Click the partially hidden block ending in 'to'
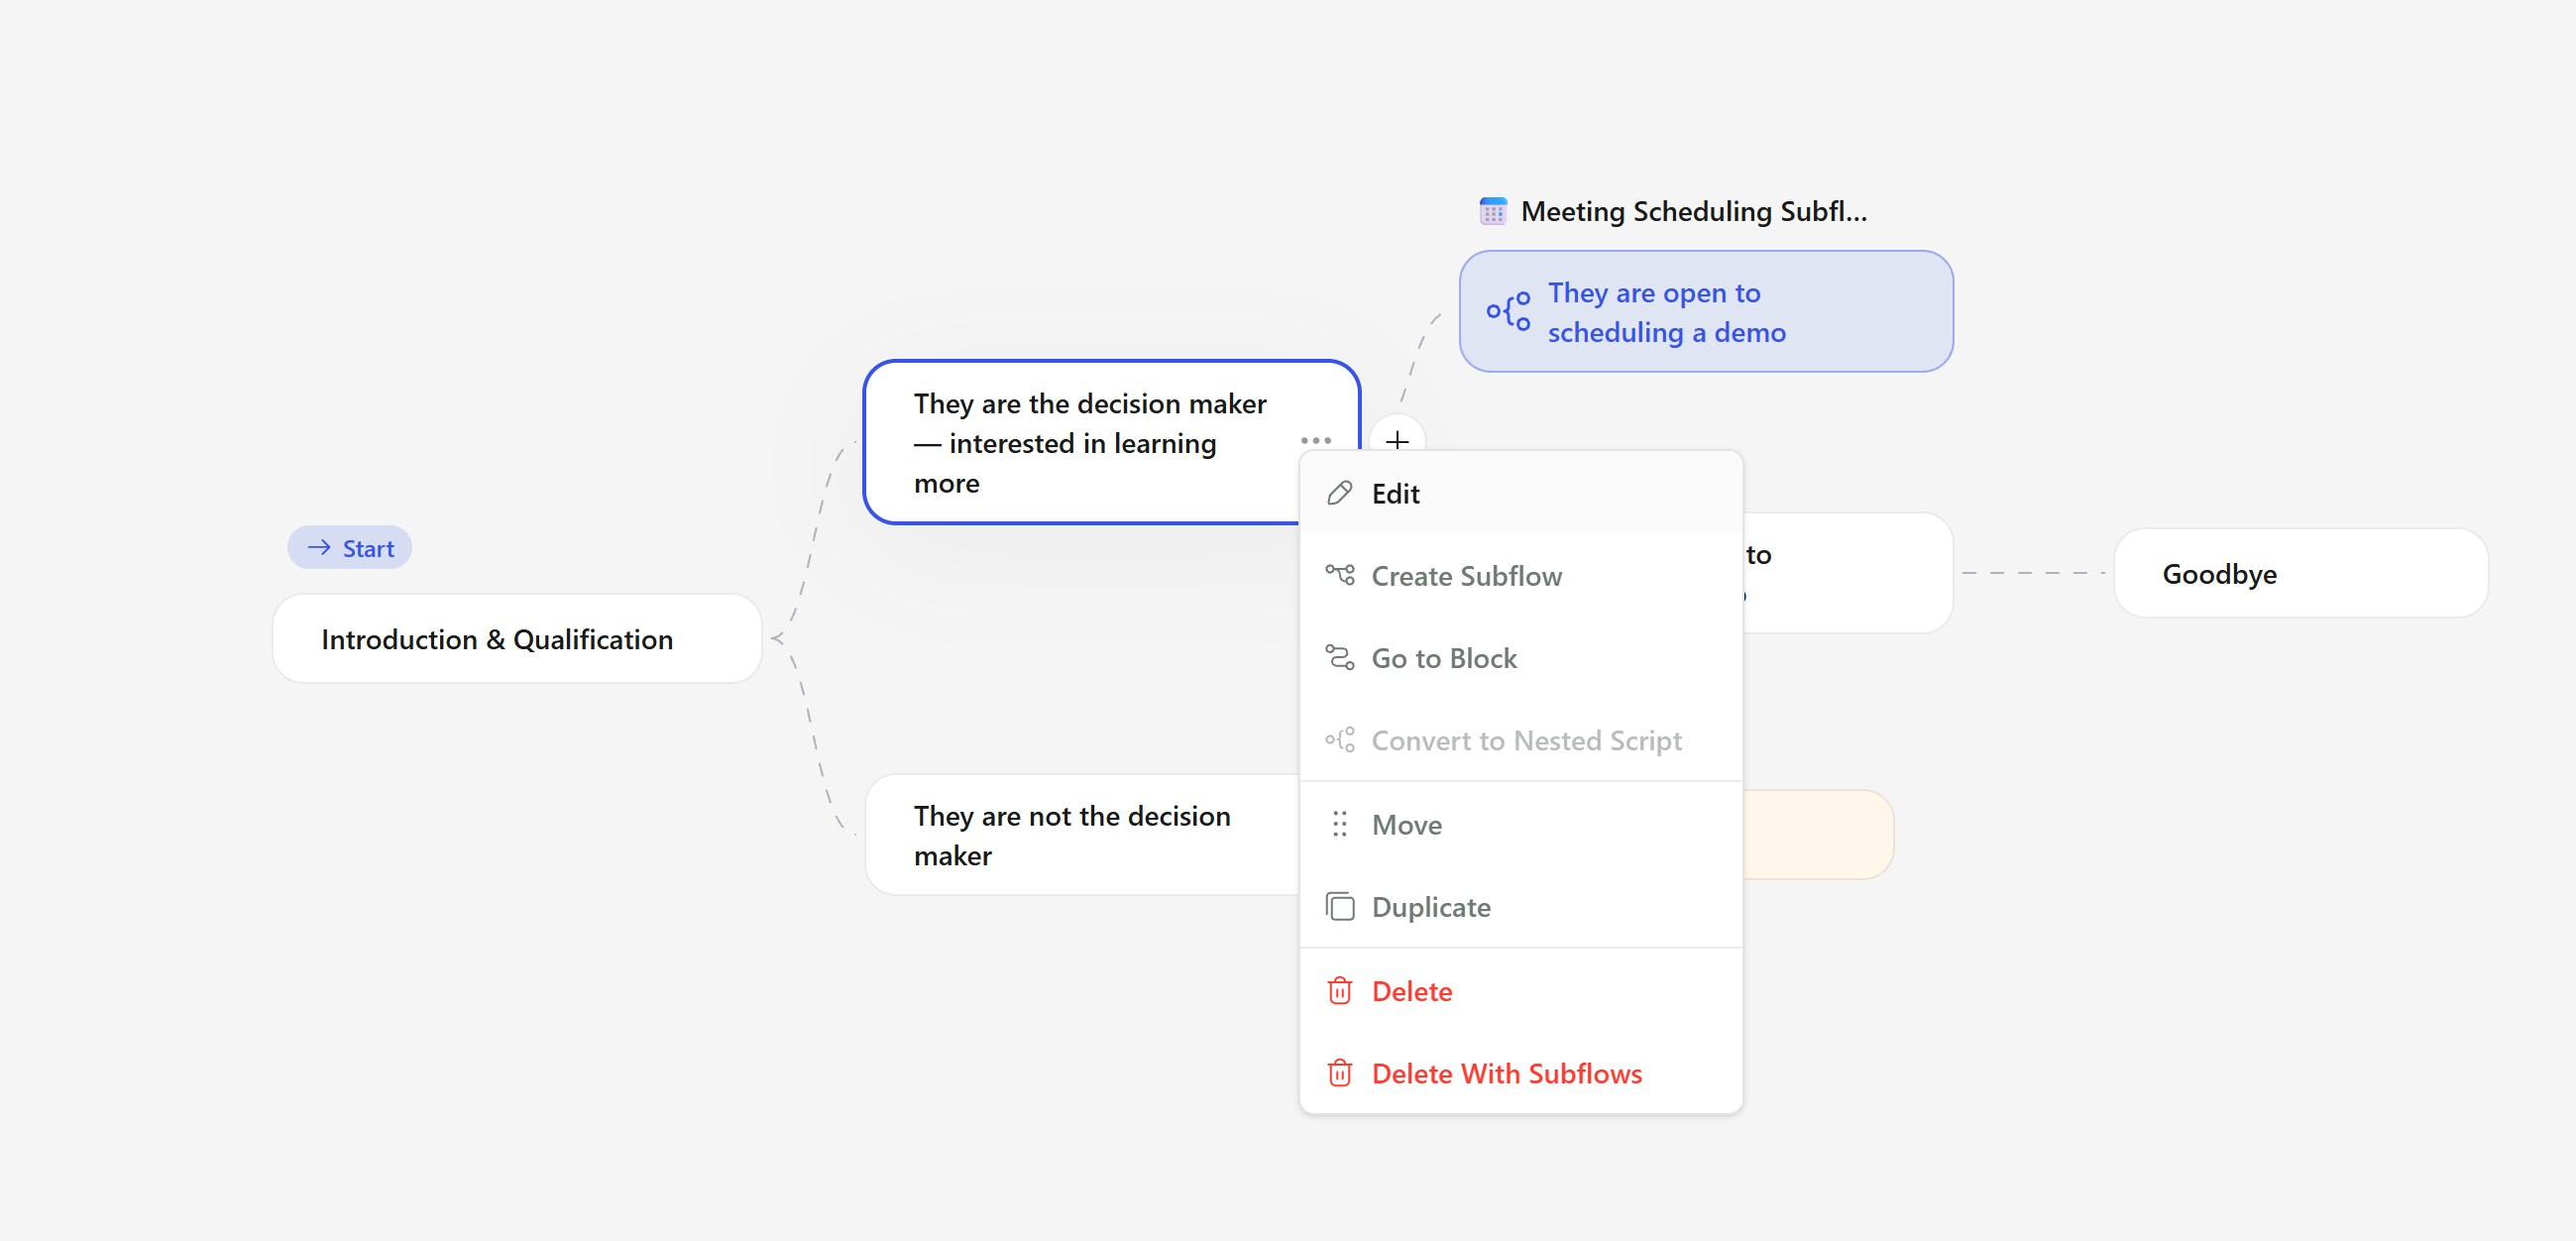Image resolution: width=2576 pixels, height=1241 pixels. click(x=1848, y=573)
